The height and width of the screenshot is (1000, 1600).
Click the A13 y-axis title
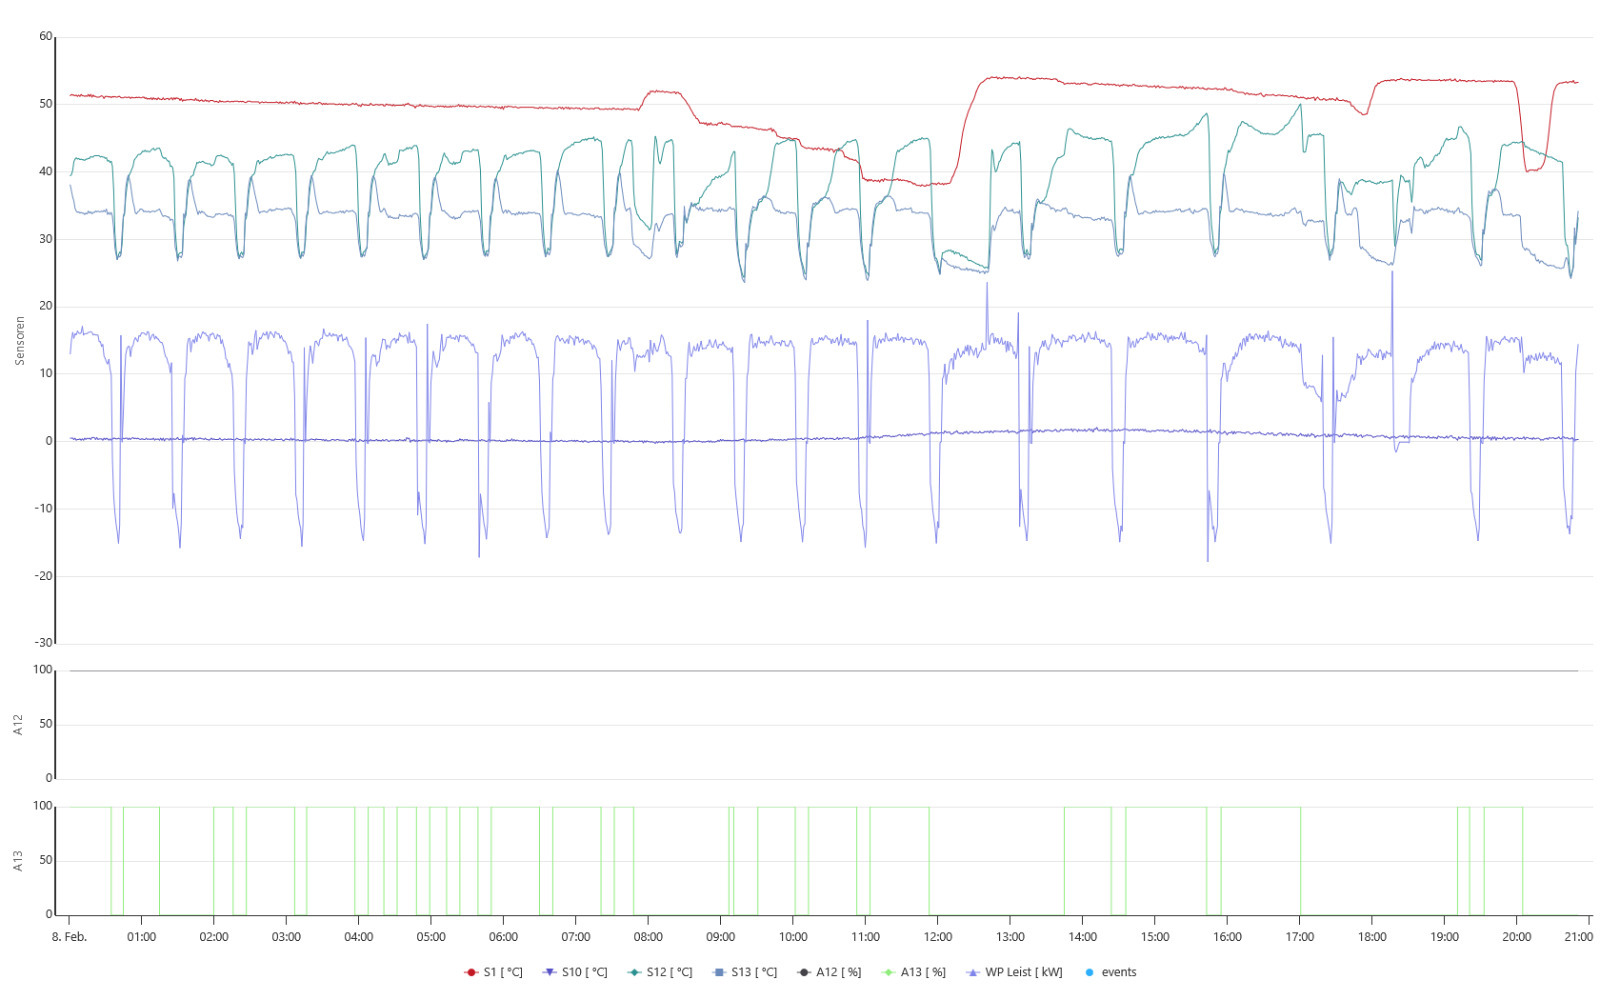(x=18, y=861)
